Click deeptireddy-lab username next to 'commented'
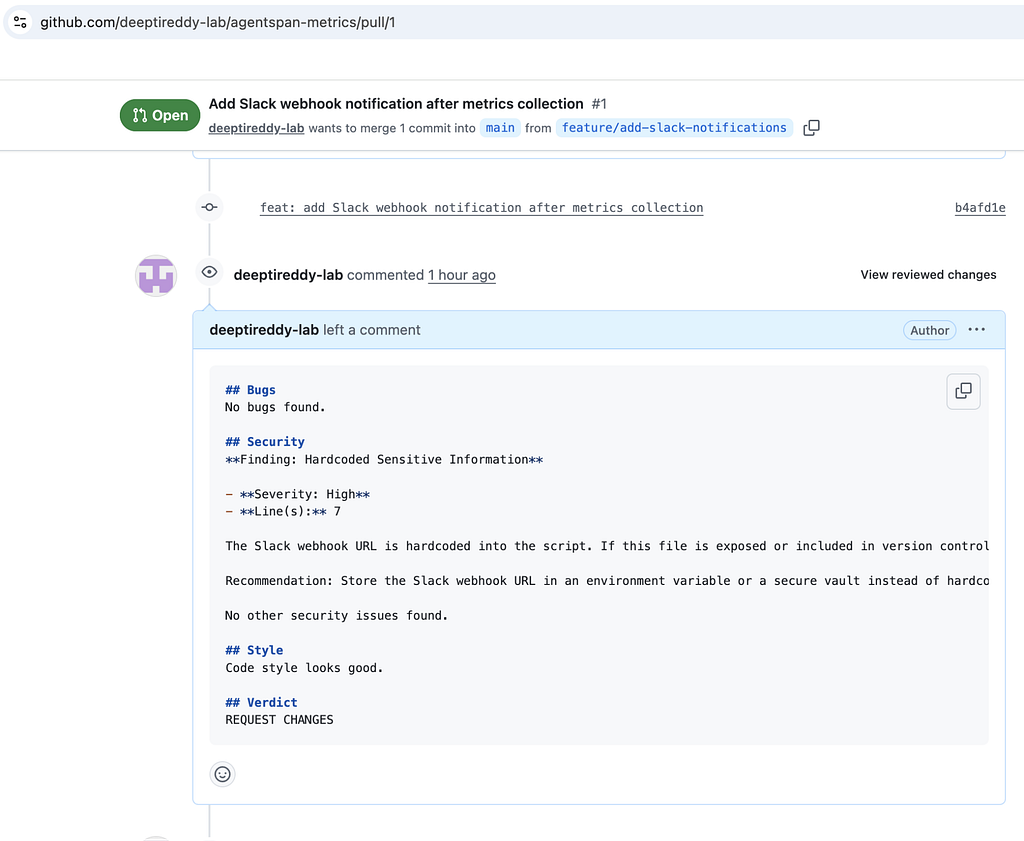The width and height of the screenshot is (1024, 841). tap(288, 275)
